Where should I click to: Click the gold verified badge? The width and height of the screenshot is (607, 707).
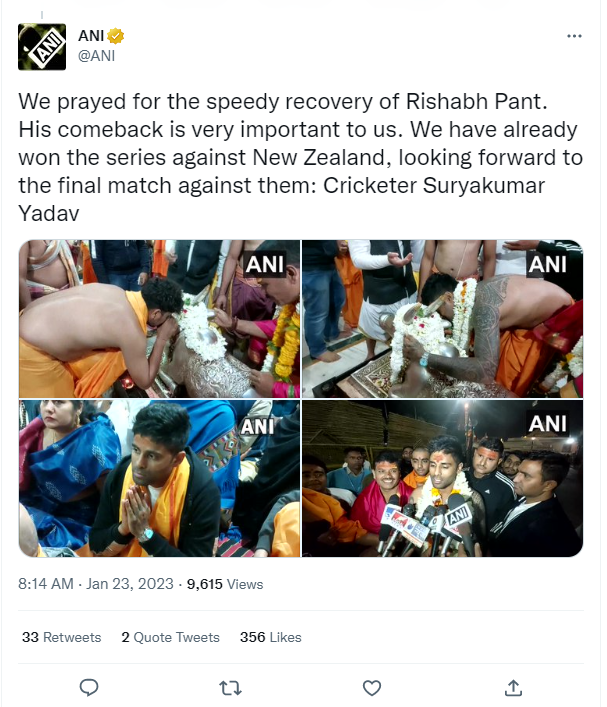tap(116, 36)
